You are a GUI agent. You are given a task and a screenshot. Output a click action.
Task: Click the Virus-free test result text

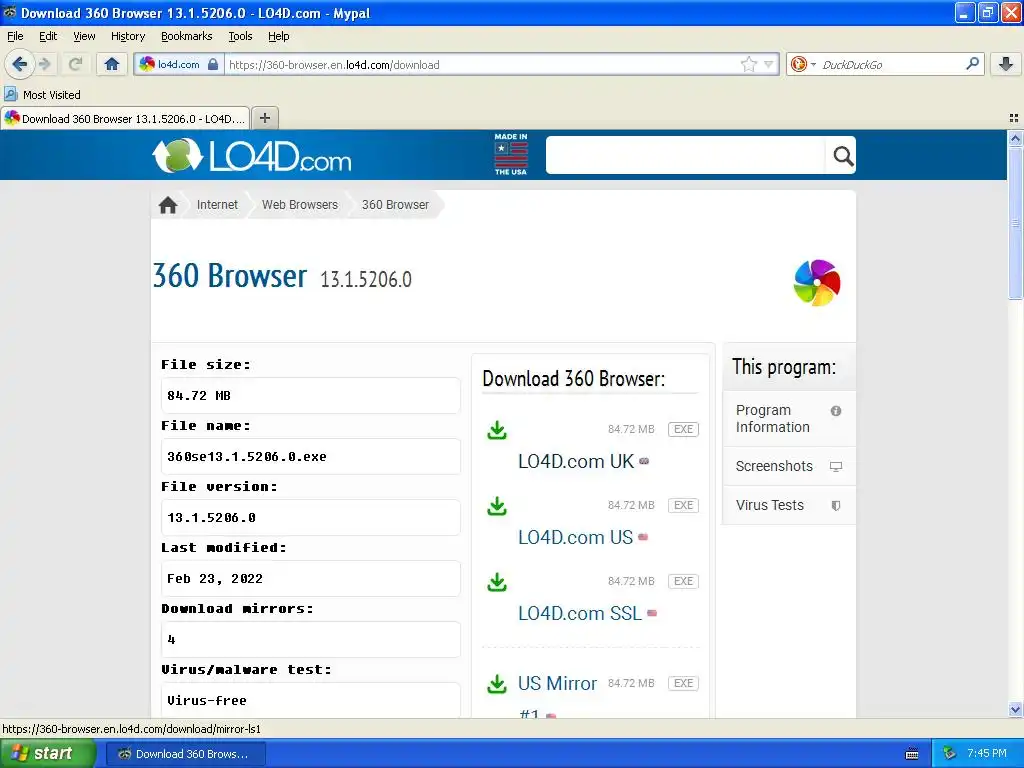coord(207,701)
